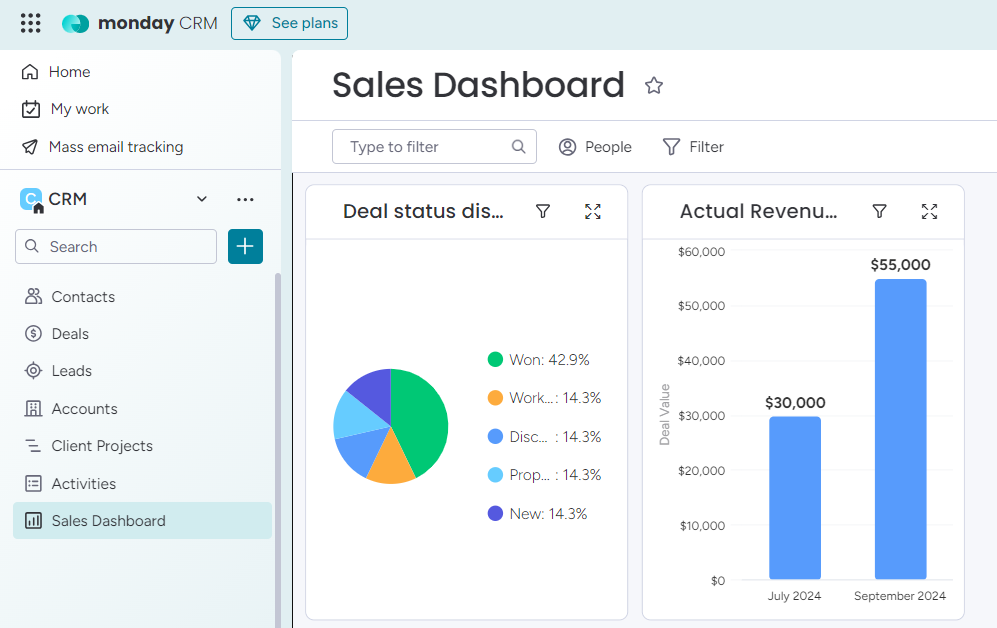Click the See plans button
Viewport: 997px width, 628px height.
coord(289,23)
